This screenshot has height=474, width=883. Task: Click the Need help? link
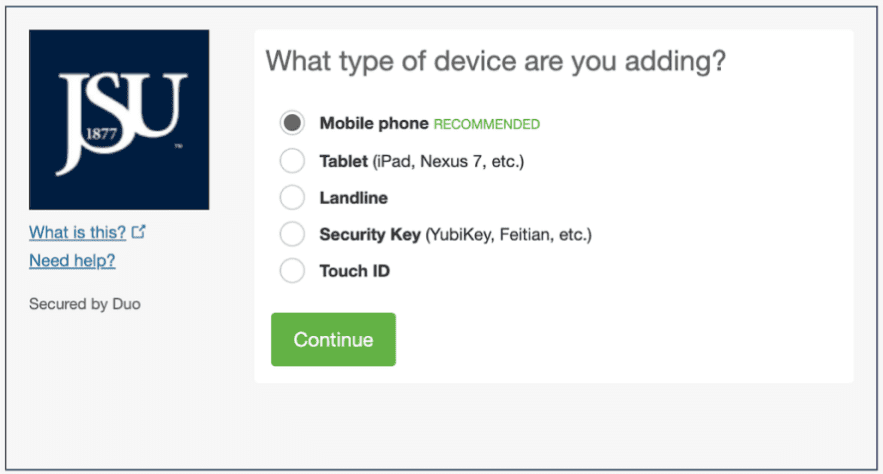pyautogui.click(x=72, y=261)
